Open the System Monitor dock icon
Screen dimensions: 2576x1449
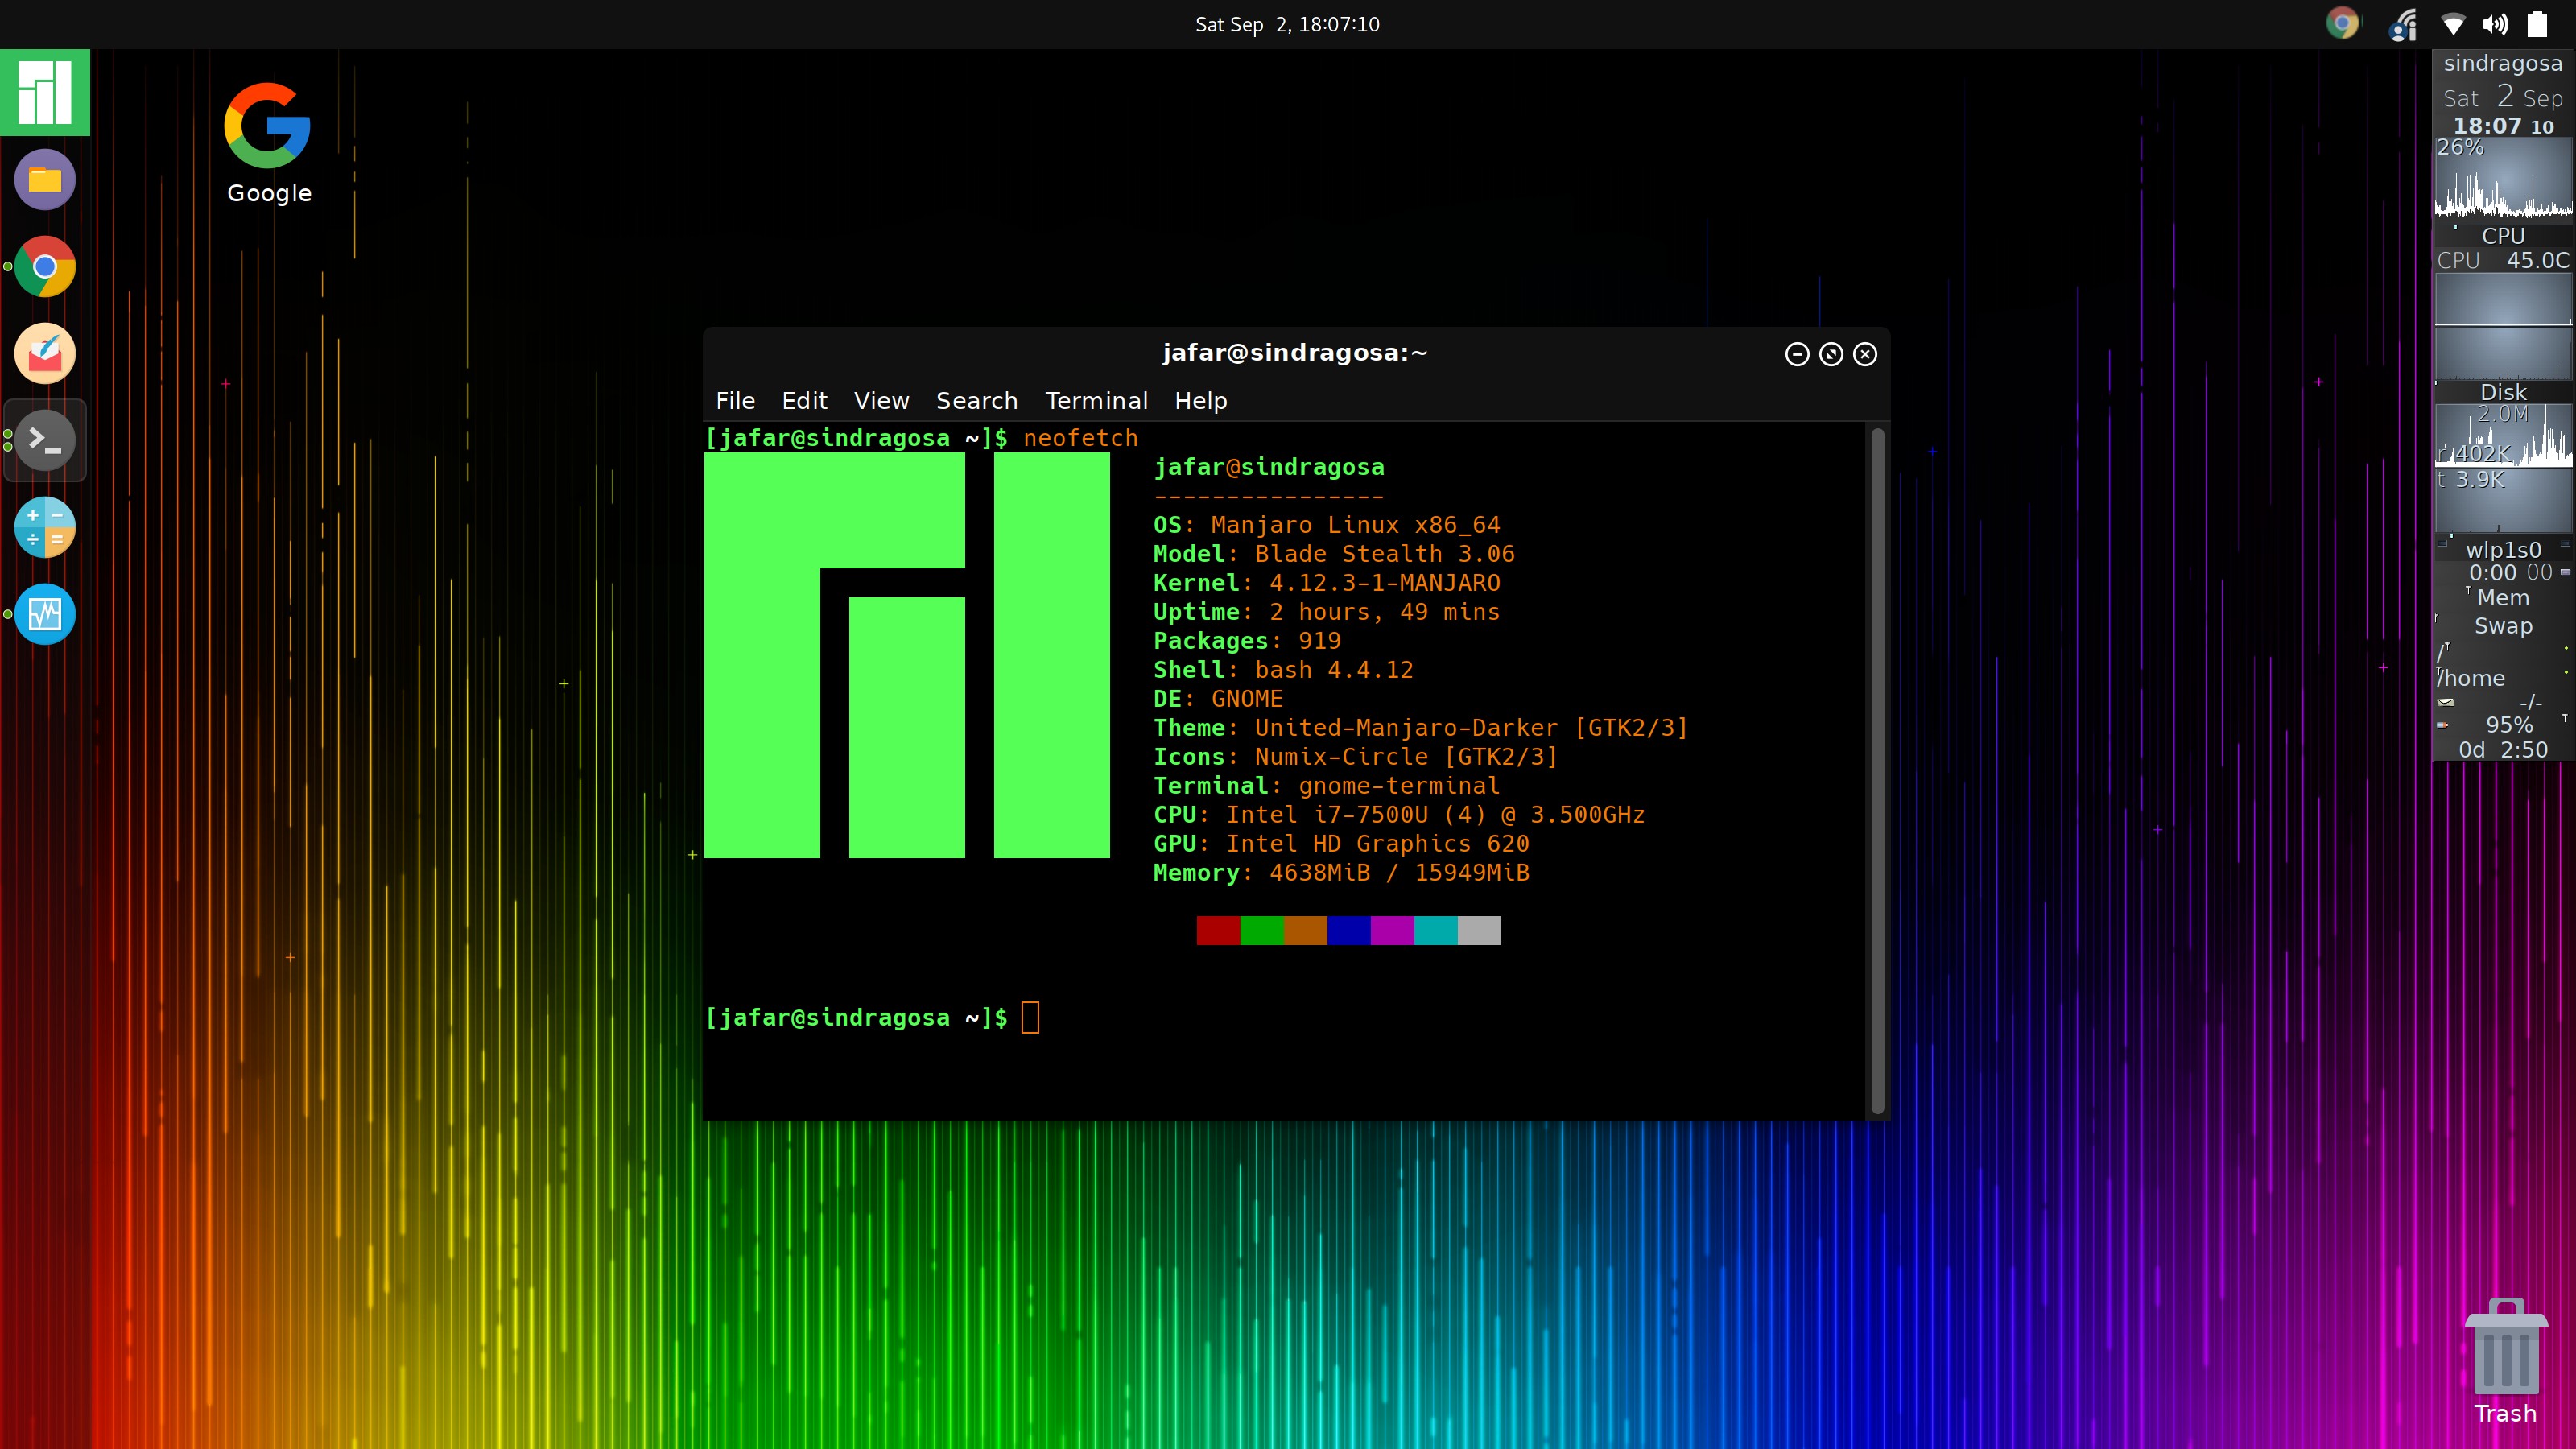[x=45, y=614]
